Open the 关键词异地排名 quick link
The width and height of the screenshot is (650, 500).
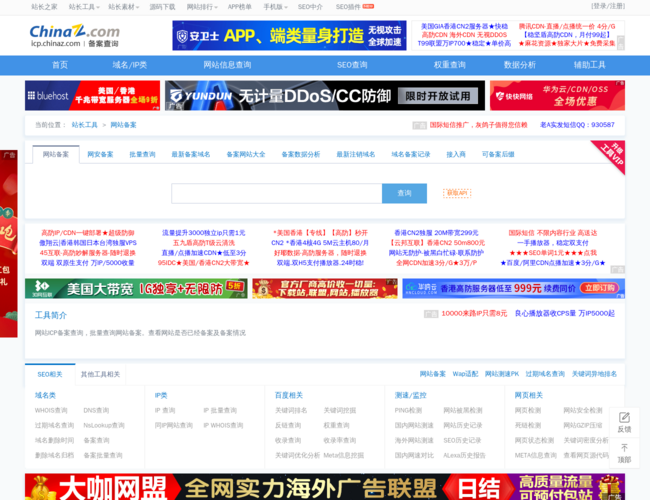[x=594, y=374]
